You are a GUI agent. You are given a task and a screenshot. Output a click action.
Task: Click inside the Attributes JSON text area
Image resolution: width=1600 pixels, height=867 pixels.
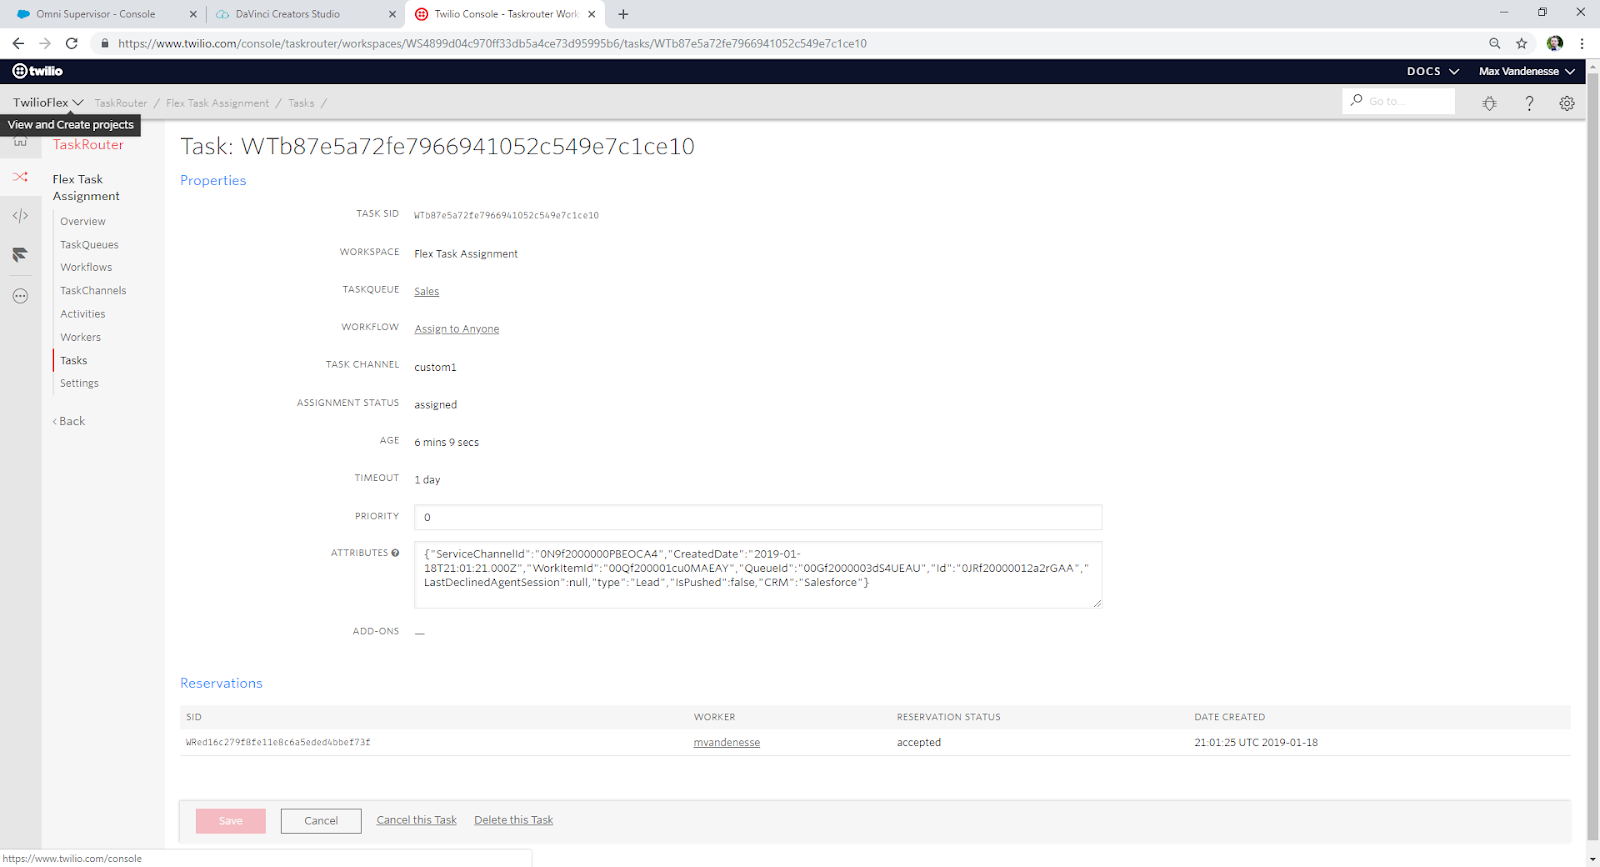click(x=758, y=575)
